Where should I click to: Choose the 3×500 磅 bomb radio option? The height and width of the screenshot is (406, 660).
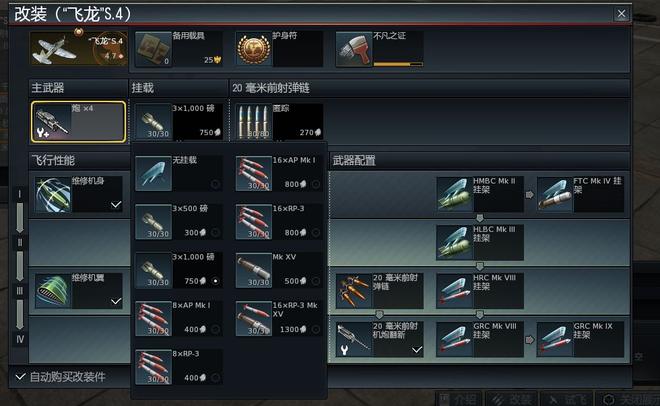point(216,232)
